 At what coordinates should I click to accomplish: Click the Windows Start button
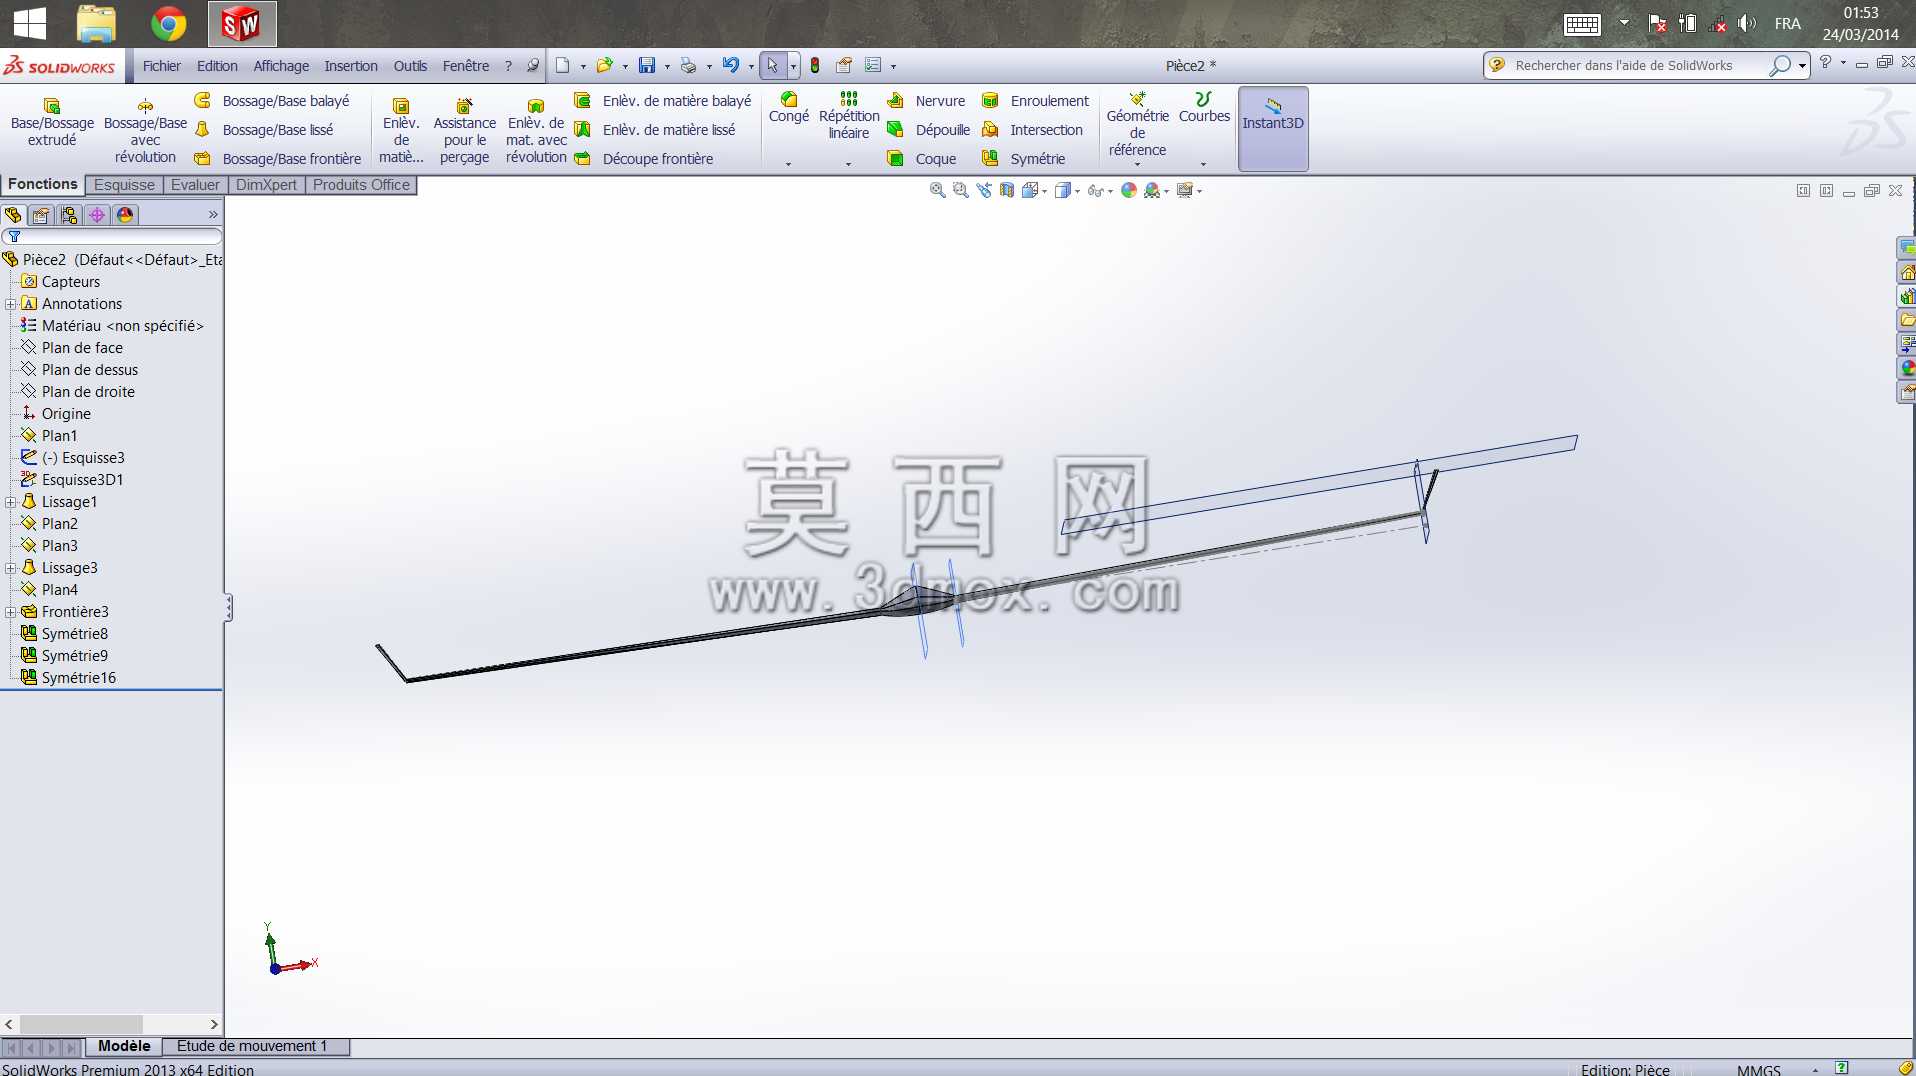tap(30, 23)
